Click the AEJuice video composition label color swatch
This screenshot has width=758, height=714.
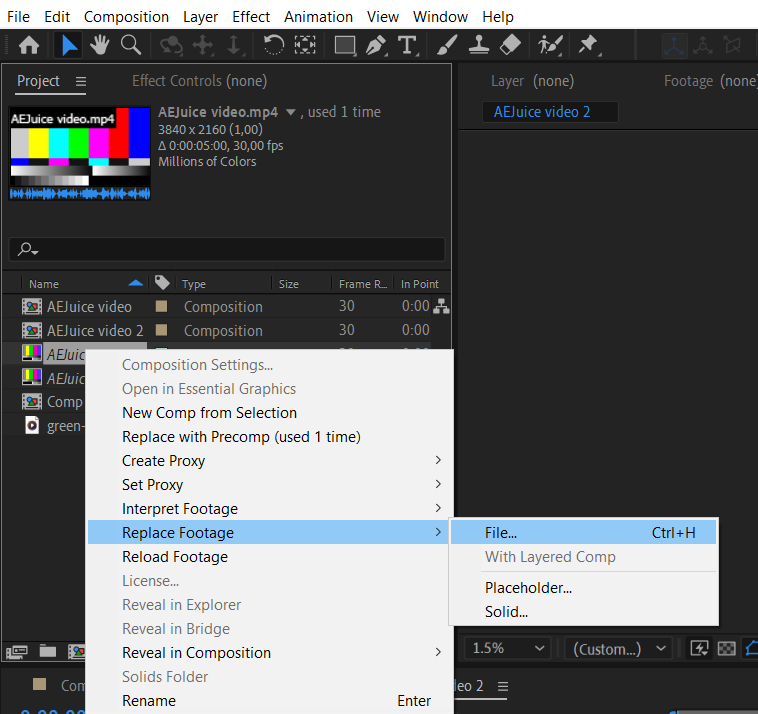click(x=161, y=306)
